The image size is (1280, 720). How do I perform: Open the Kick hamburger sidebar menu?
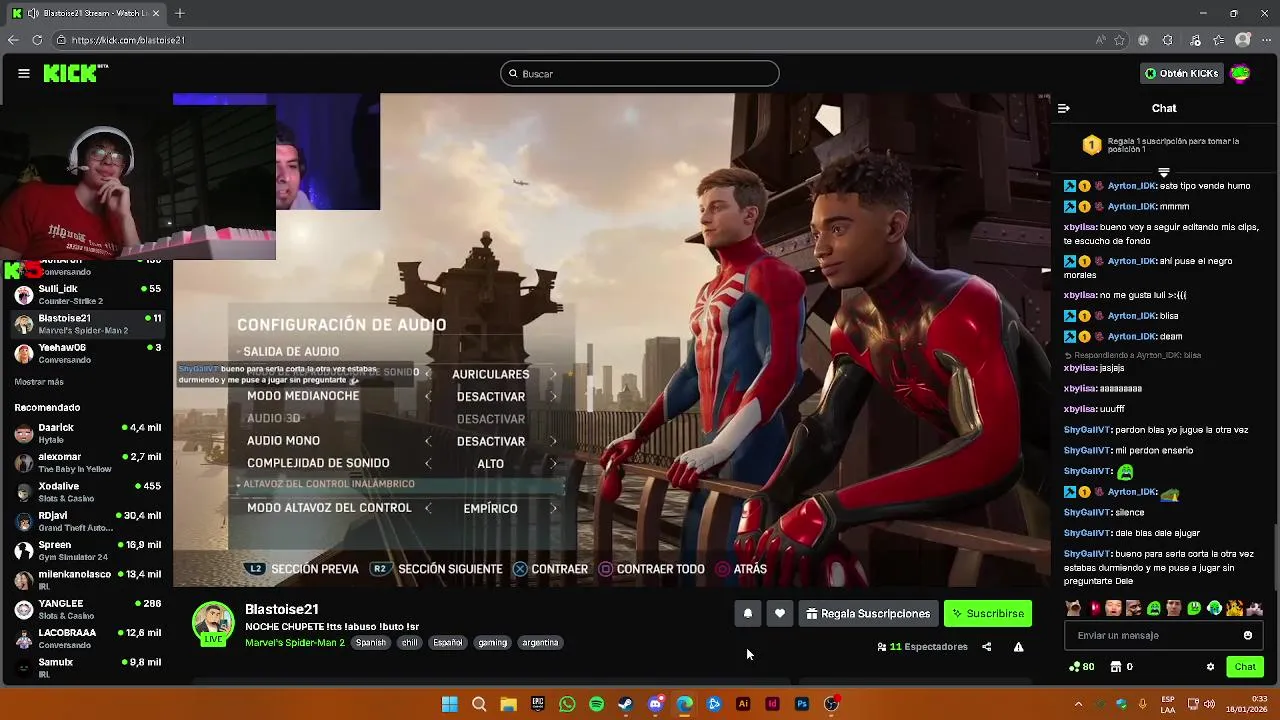pyautogui.click(x=23, y=73)
